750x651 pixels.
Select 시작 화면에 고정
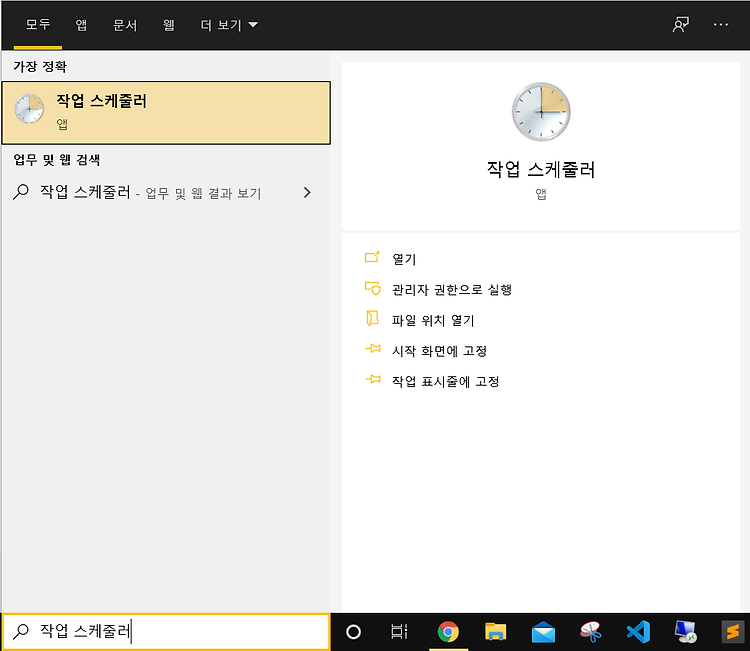(439, 351)
